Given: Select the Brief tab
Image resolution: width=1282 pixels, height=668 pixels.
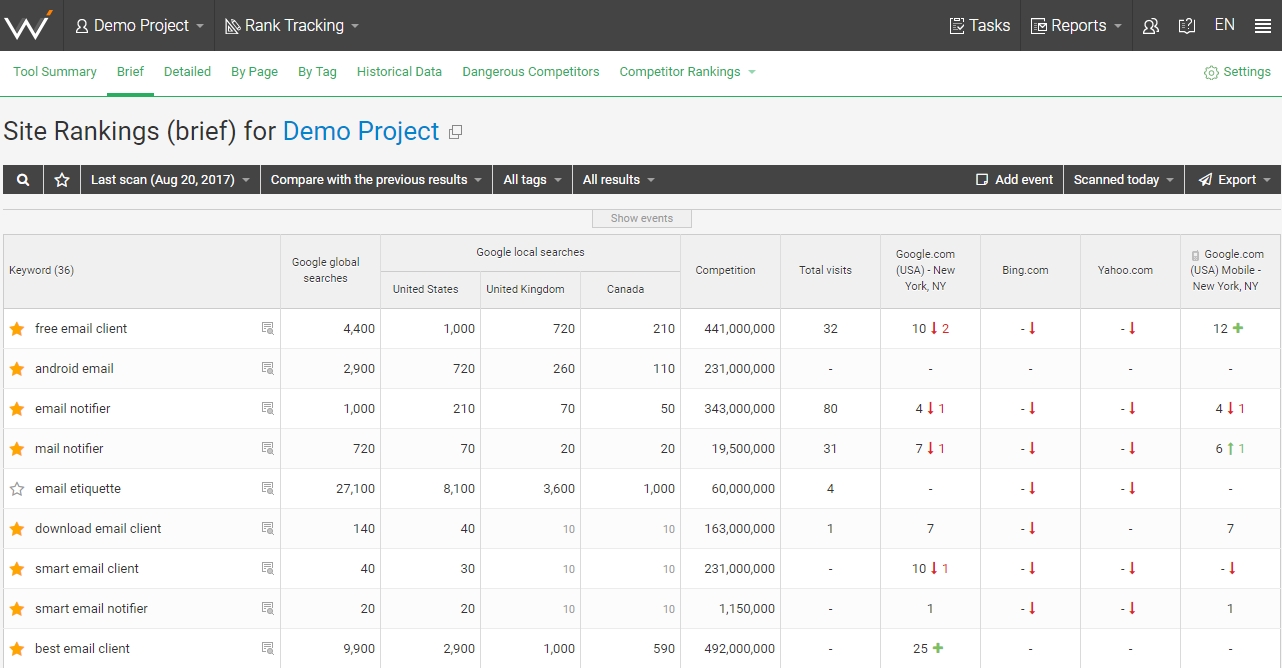Looking at the screenshot, I should 130,72.
